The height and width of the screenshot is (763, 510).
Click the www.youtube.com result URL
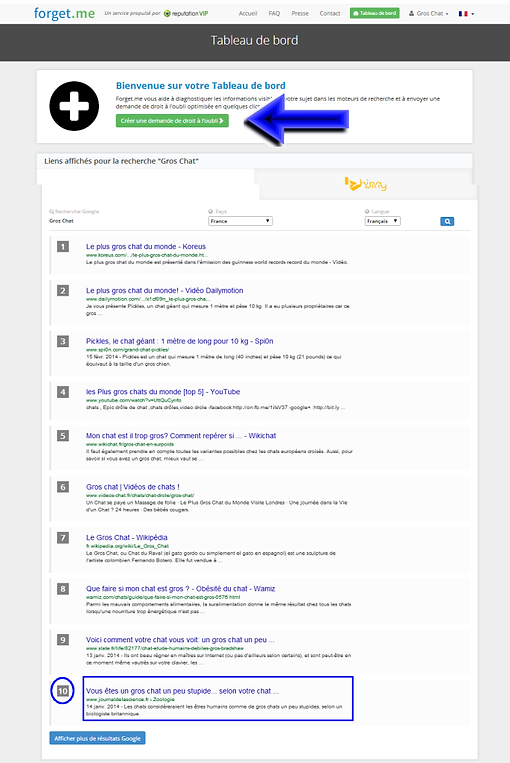click(133, 400)
